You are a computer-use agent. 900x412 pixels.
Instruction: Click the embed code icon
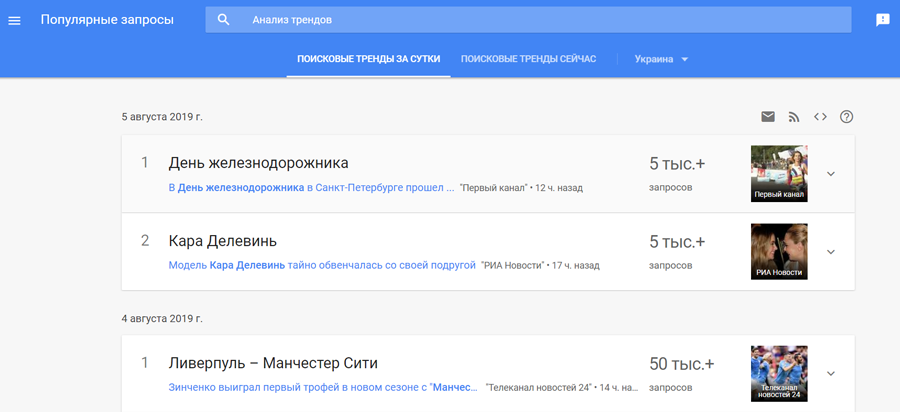[820, 116]
